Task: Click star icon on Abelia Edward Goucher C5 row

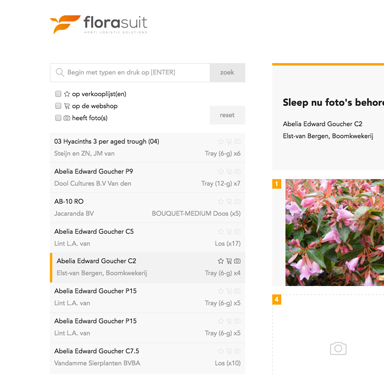Action: point(221,232)
